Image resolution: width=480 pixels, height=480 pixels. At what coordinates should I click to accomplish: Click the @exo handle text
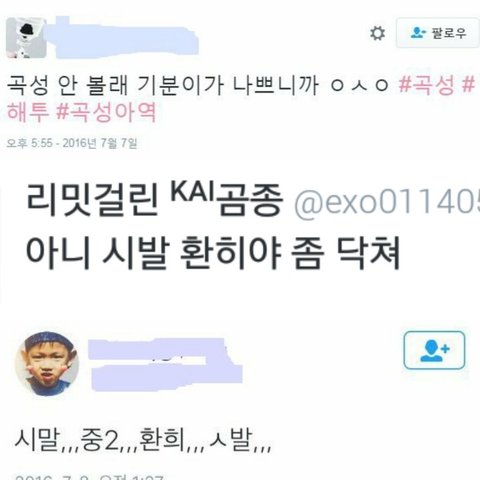pyautogui.click(x=387, y=202)
